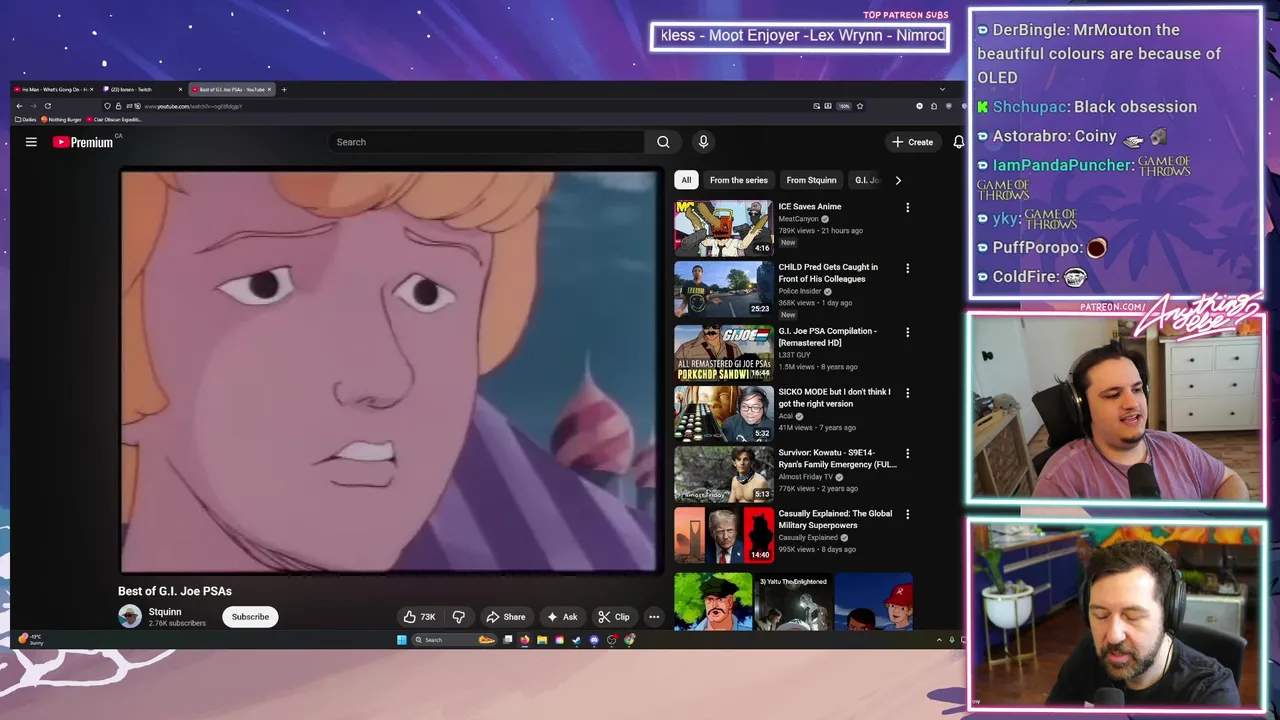Open options for Survivor: Kowatu video
Viewport: 1280px width, 720px height.
(x=907, y=454)
